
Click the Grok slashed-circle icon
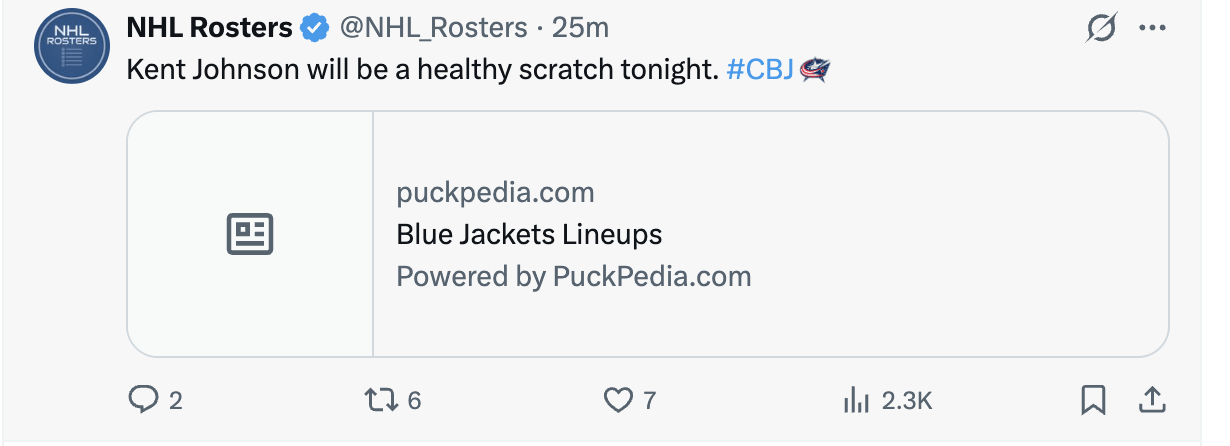pos(1101,29)
